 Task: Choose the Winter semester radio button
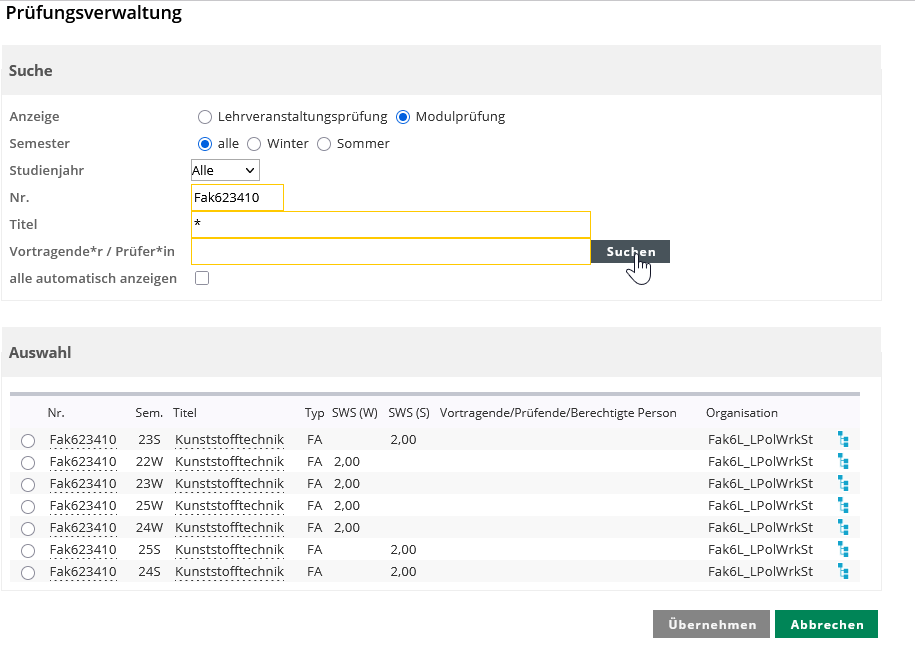(254, 143)
